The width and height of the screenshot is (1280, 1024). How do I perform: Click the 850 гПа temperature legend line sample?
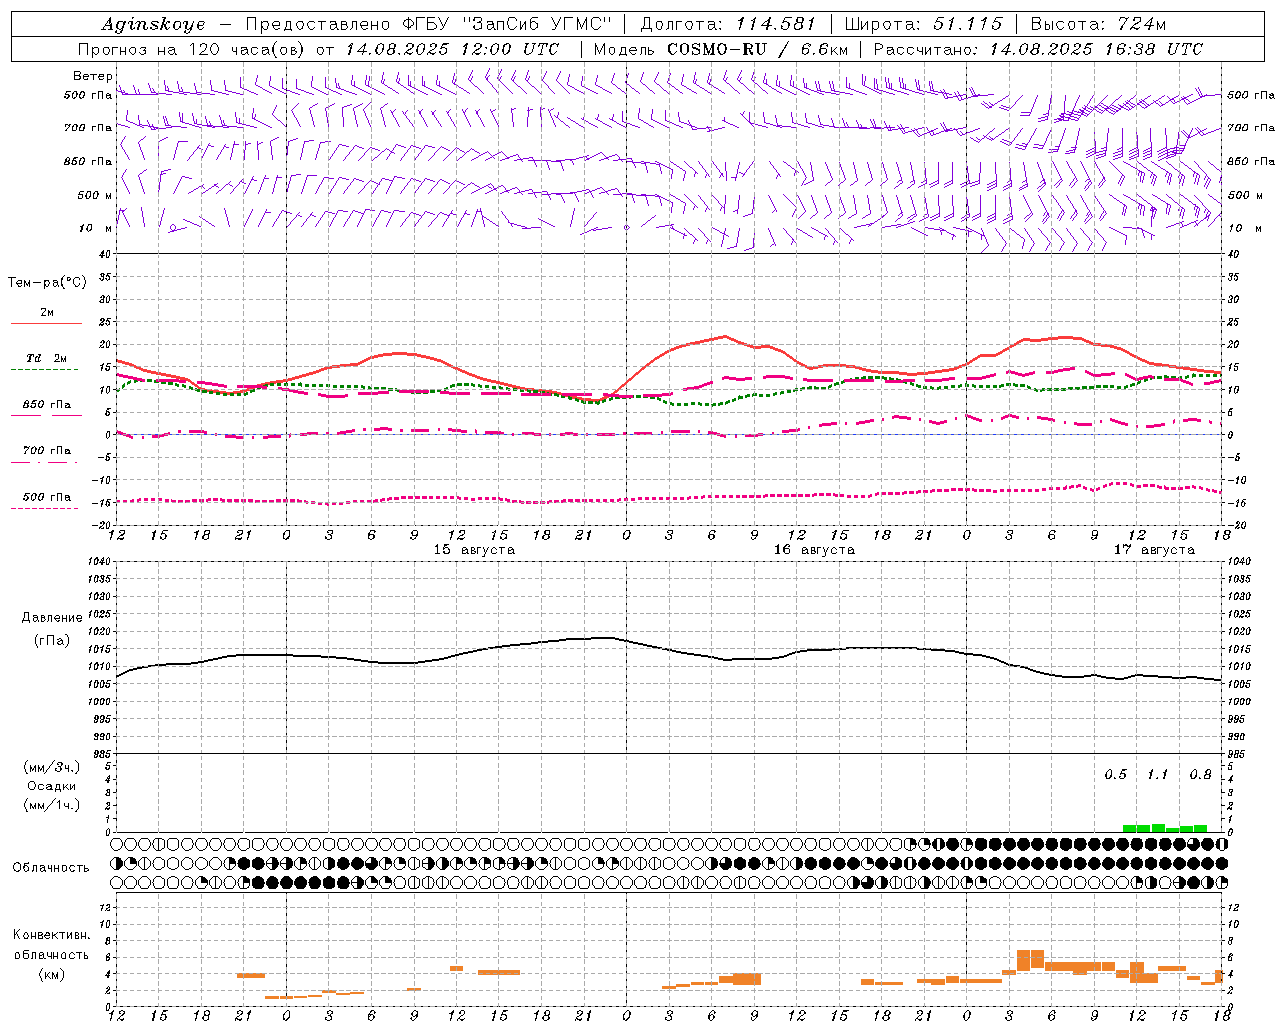click(46, 415)
